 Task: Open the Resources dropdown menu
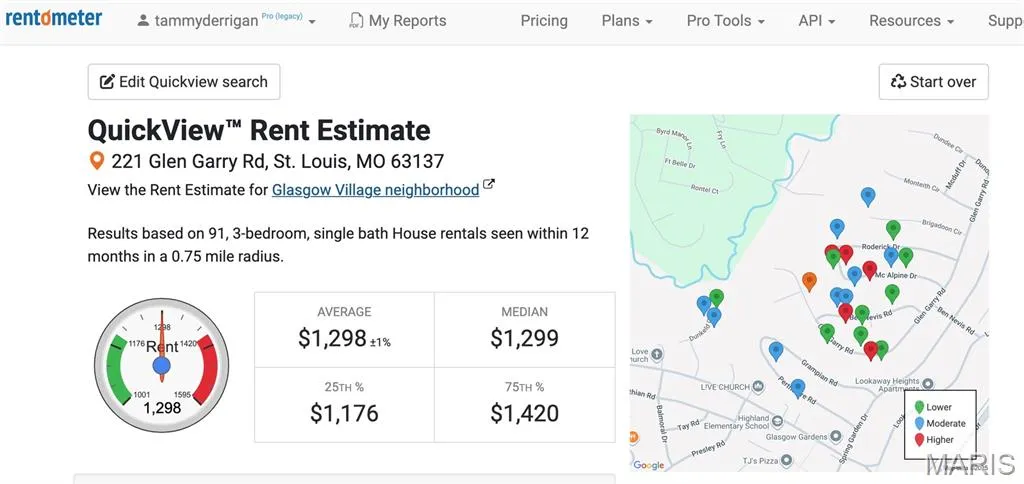tap(911, 21)
